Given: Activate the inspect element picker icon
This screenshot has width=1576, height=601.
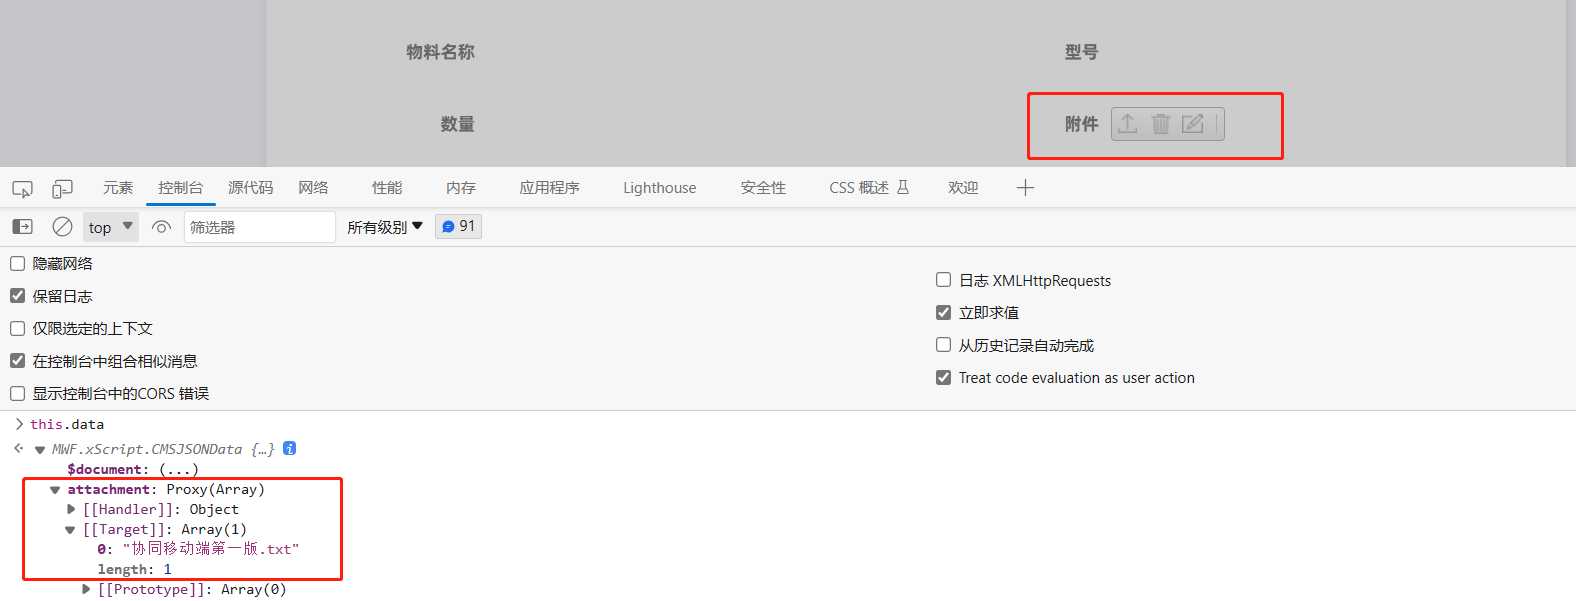Looking at the screenshot, I should (22, 188).
